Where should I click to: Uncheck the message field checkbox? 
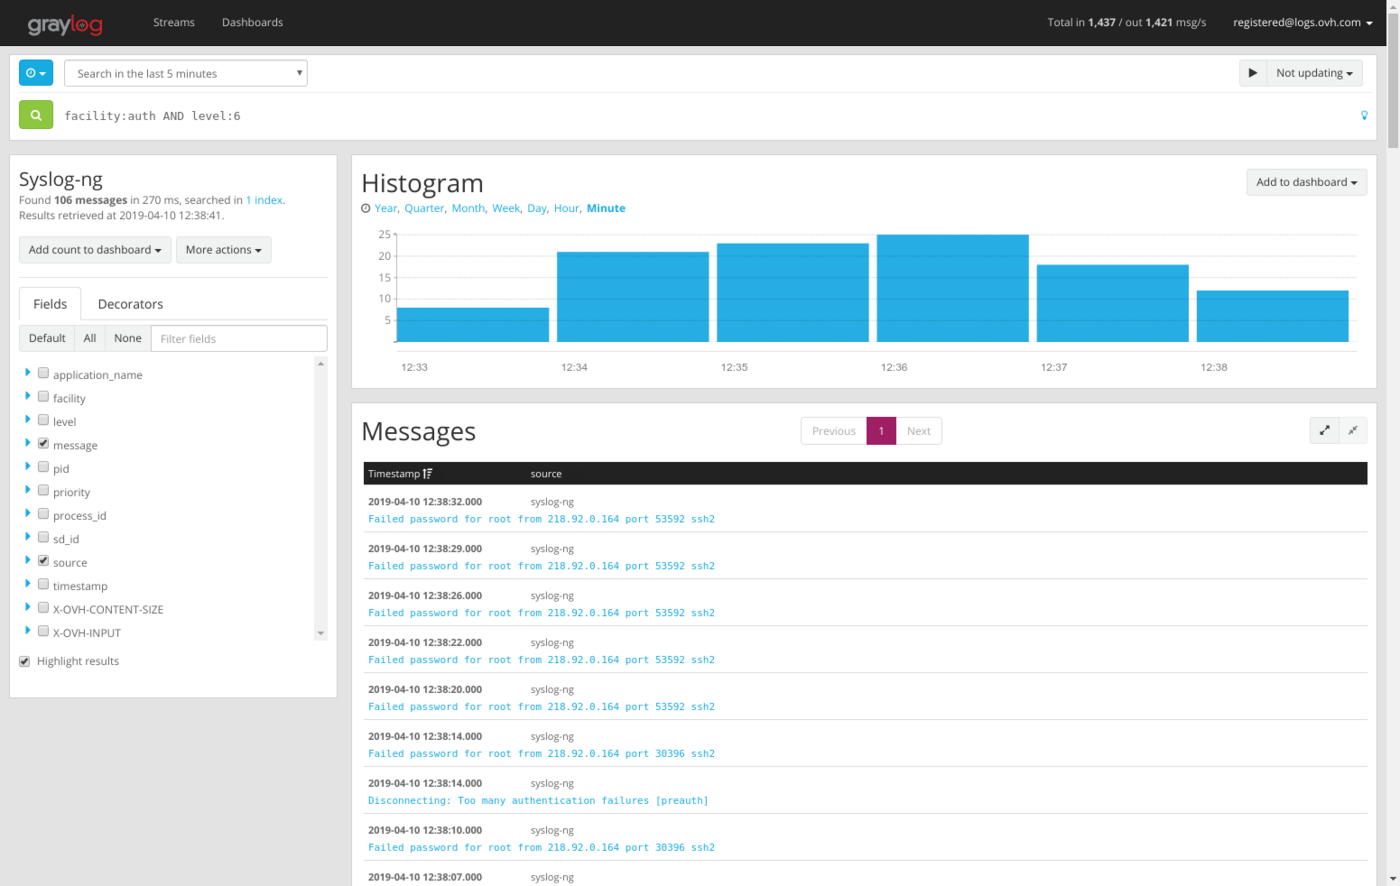[x=43, y=442]
